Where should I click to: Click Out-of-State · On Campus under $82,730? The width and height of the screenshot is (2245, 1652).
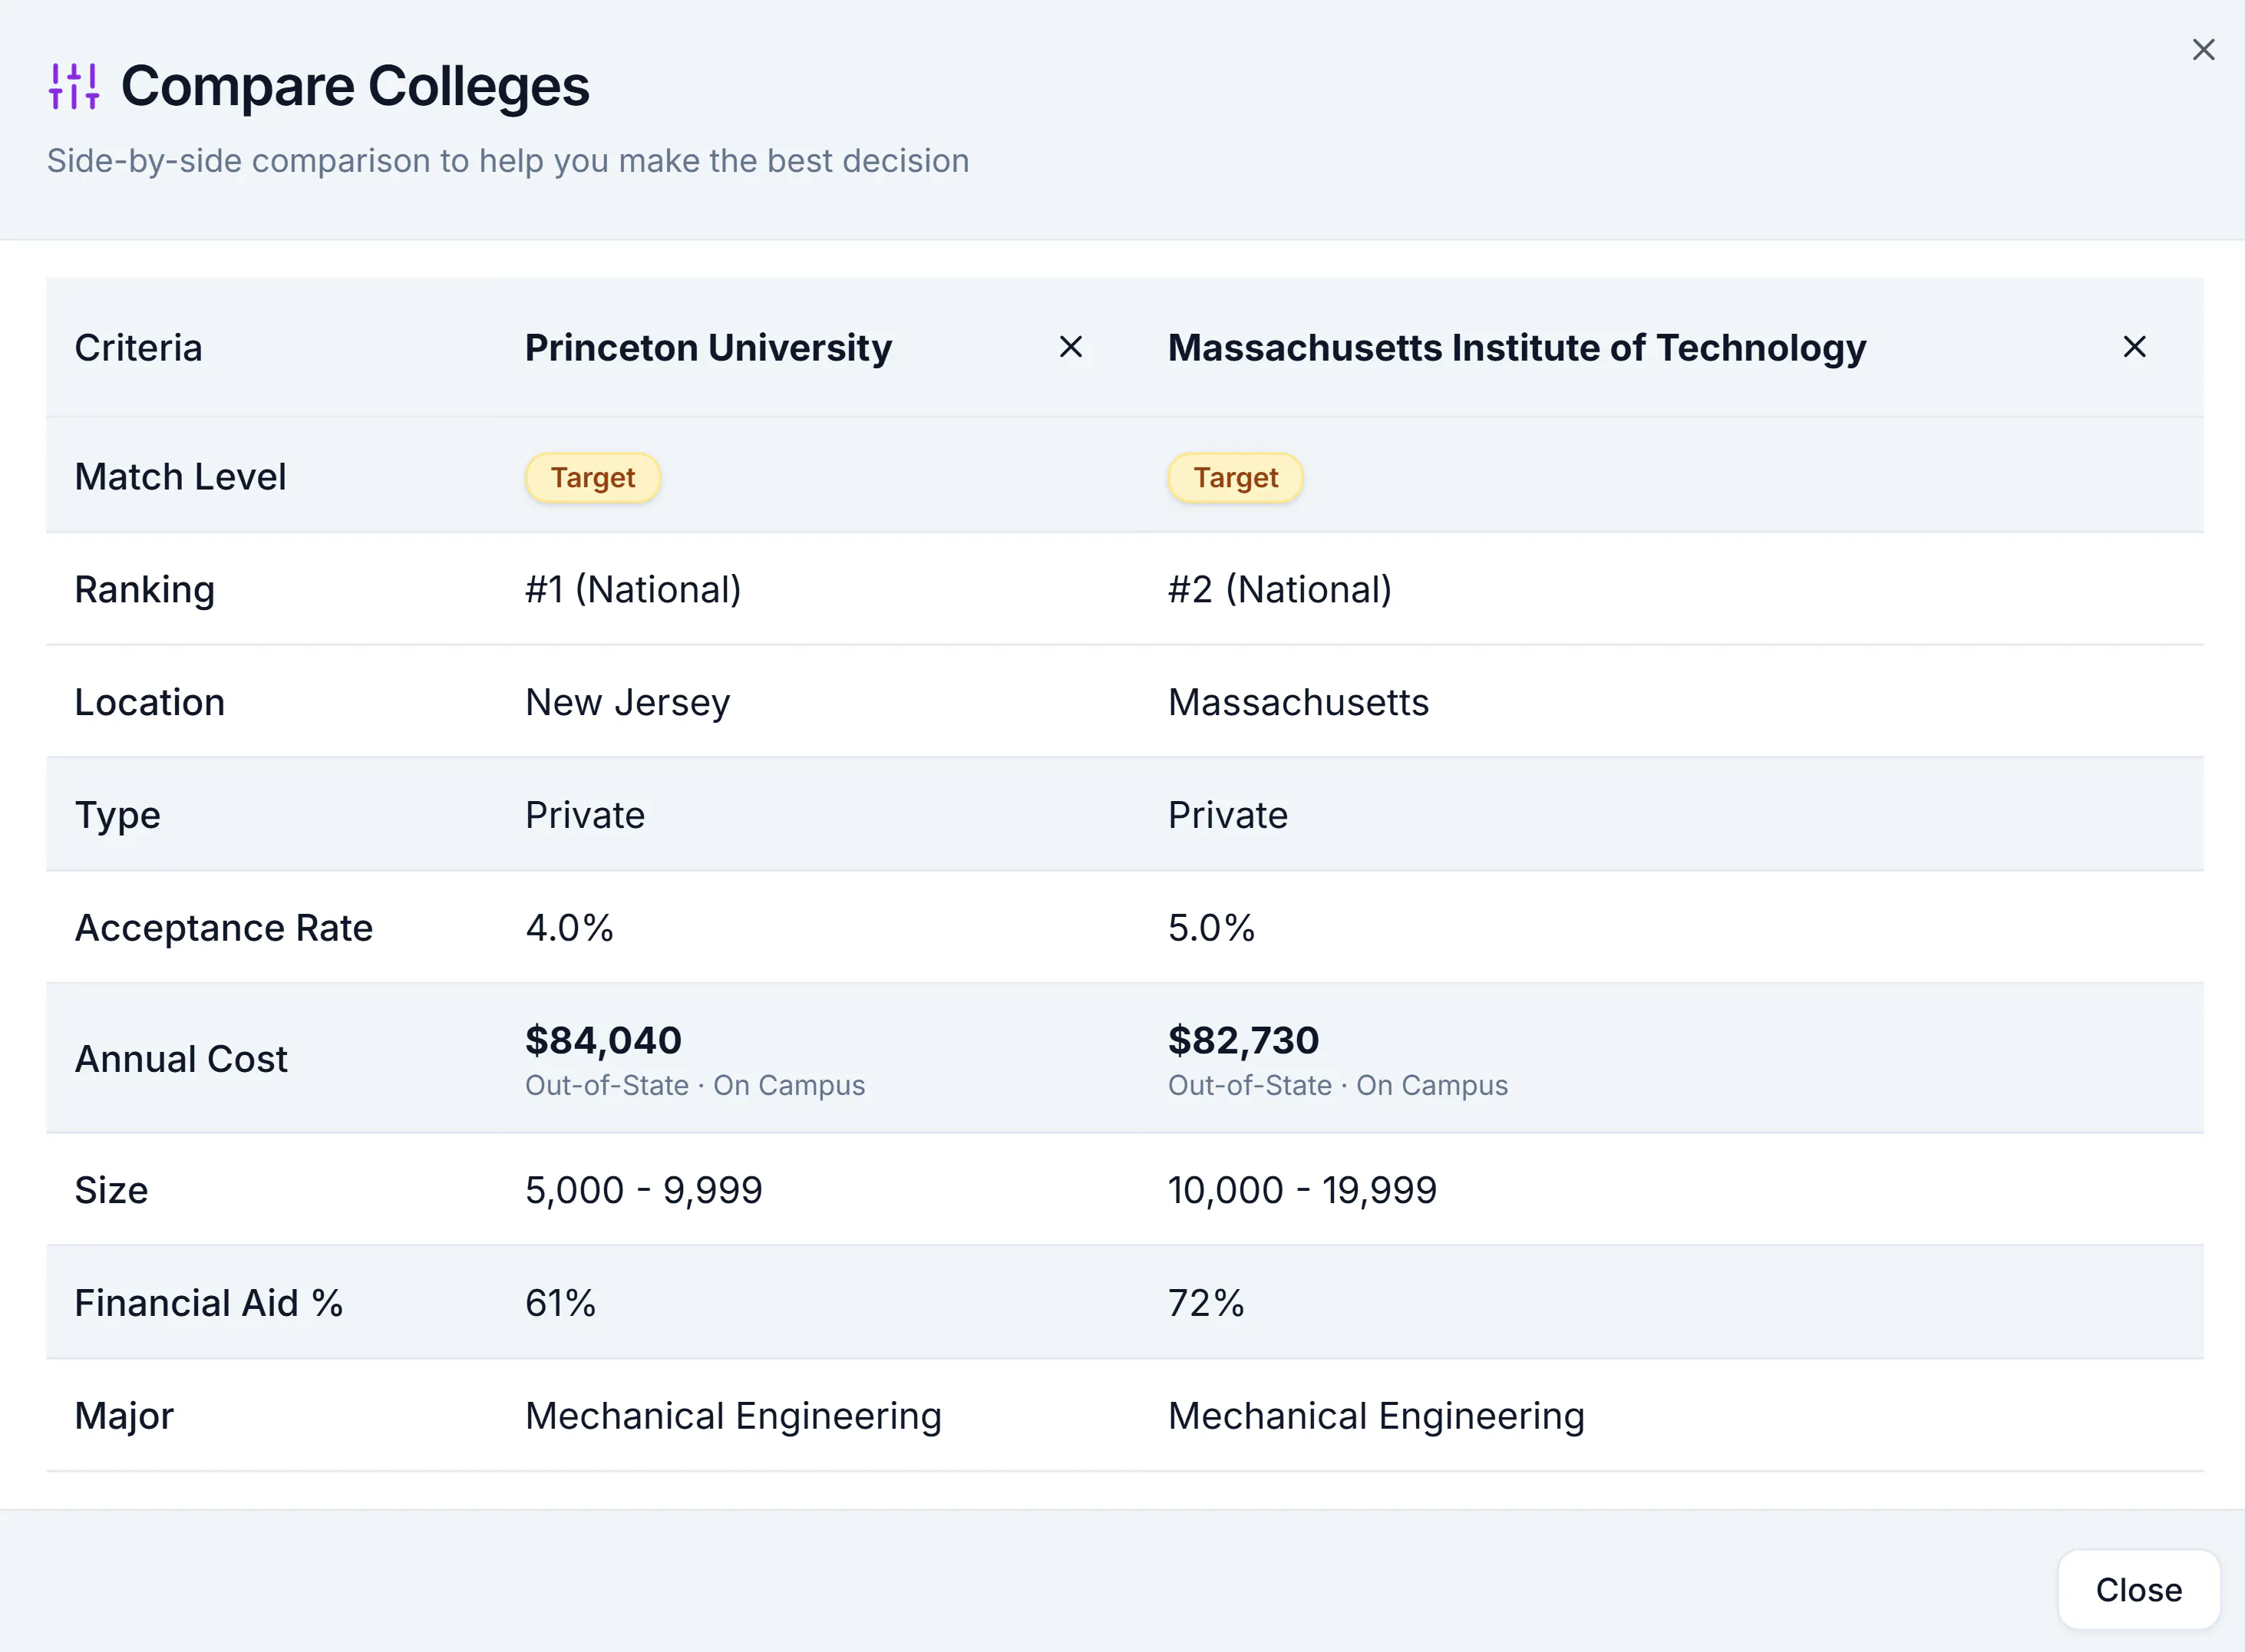point(1338,1085)
